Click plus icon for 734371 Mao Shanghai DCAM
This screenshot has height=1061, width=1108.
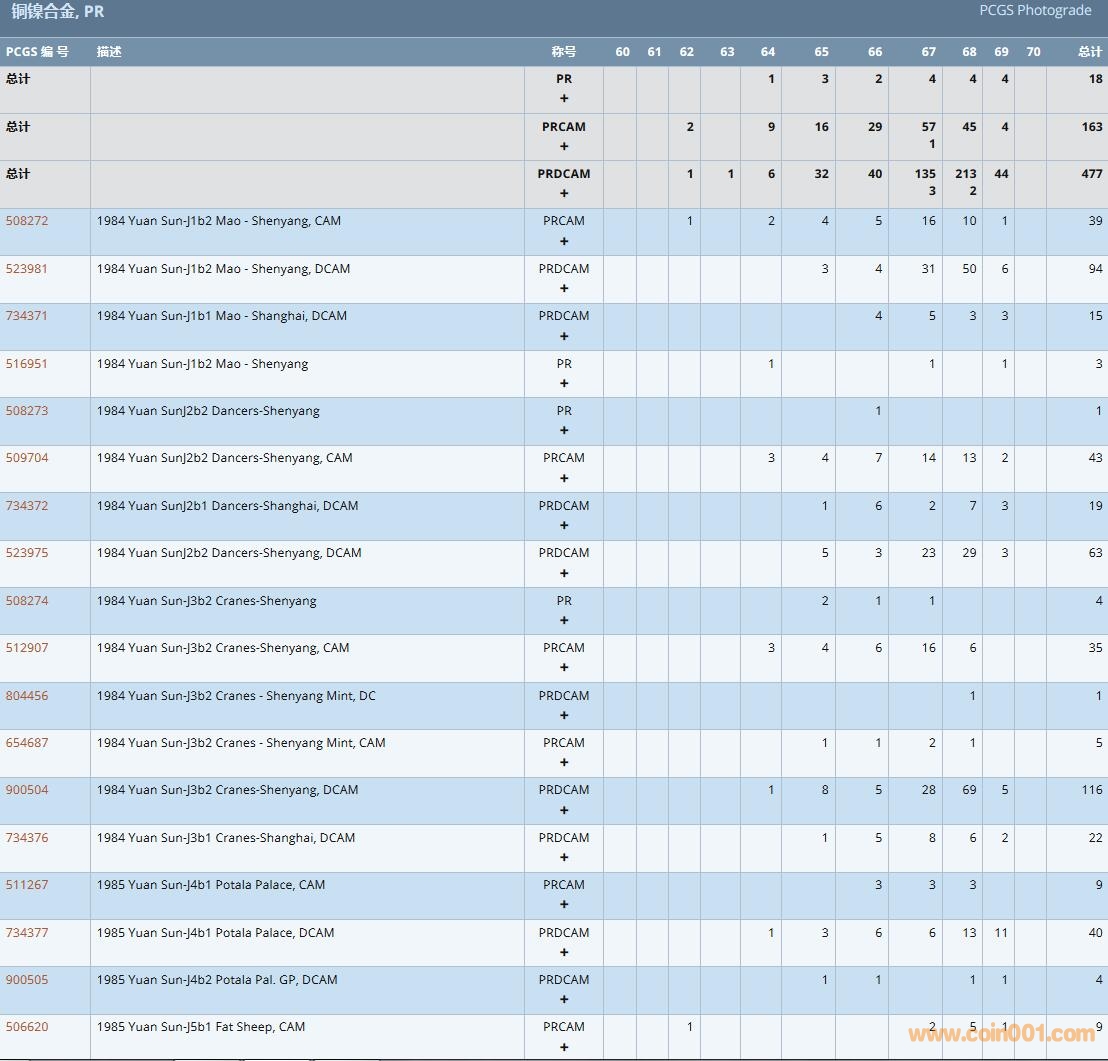tap(564, 336)
